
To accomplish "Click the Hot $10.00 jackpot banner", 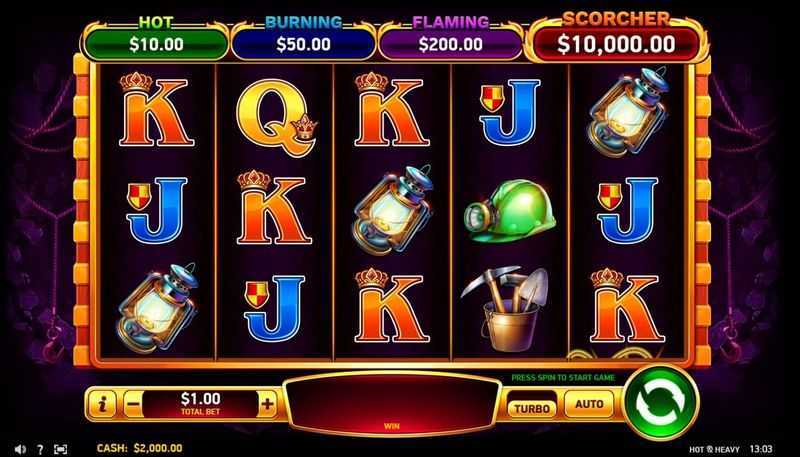I will tap(156, 39).
